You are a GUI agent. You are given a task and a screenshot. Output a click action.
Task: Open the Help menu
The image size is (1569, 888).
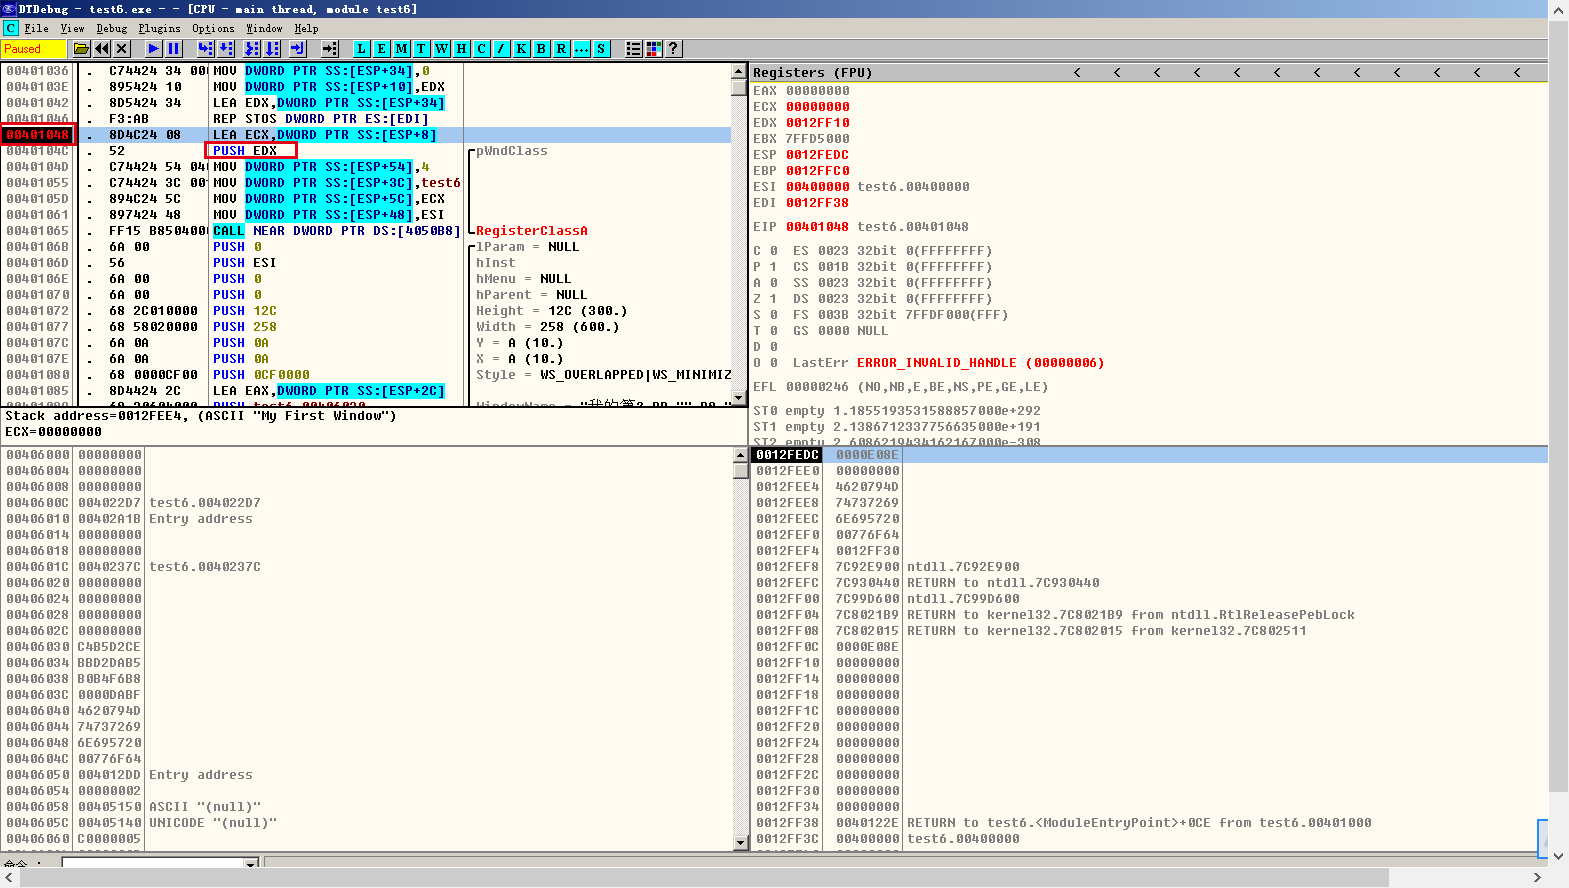[306, 28]
